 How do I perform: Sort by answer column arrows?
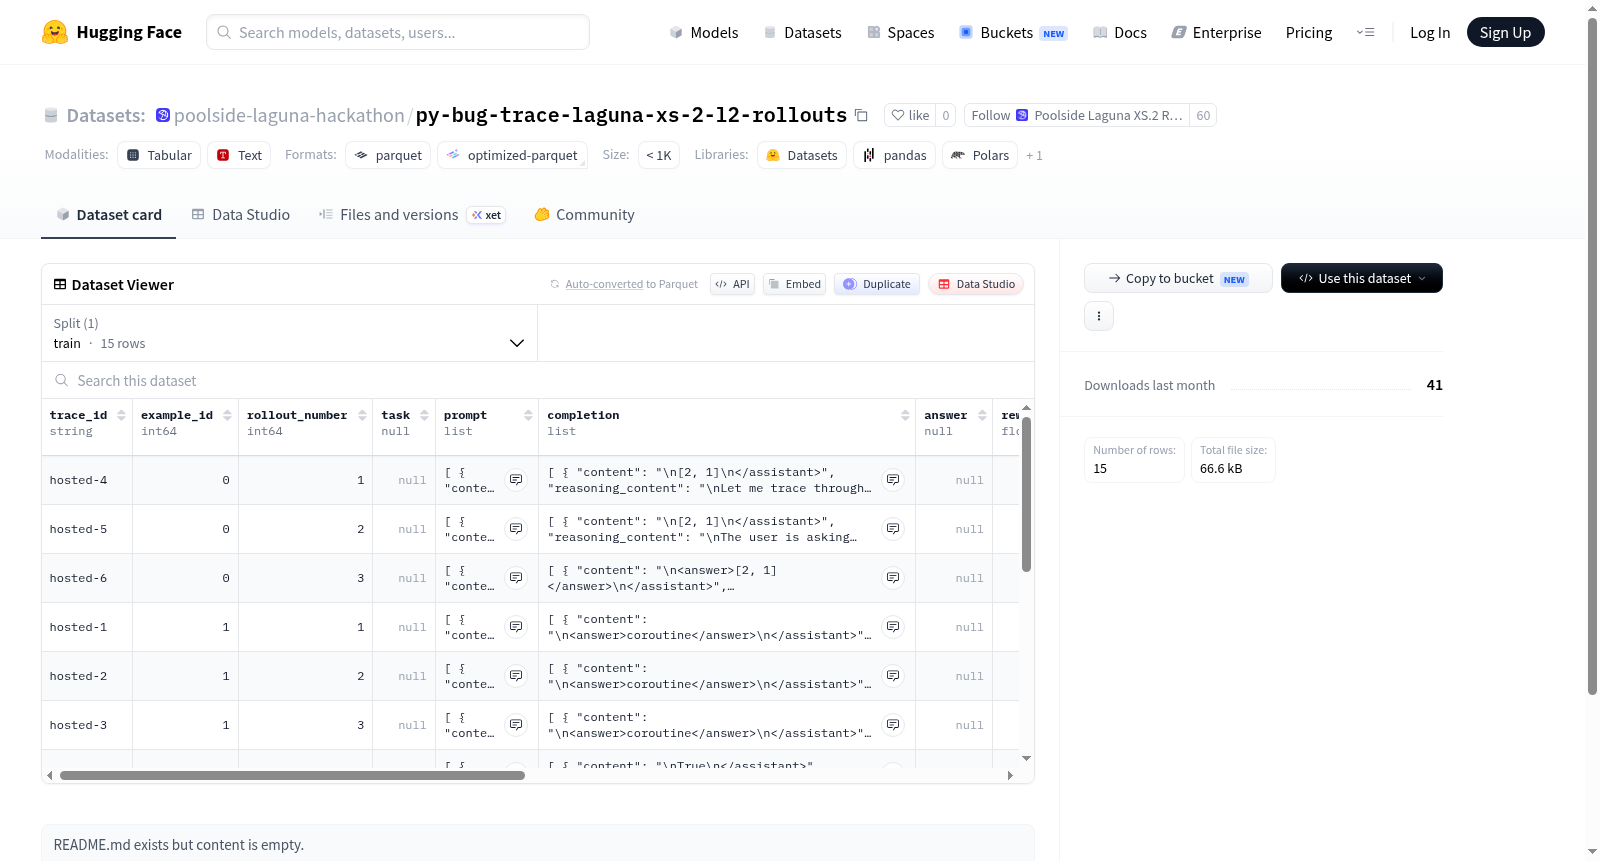[982, 415]
